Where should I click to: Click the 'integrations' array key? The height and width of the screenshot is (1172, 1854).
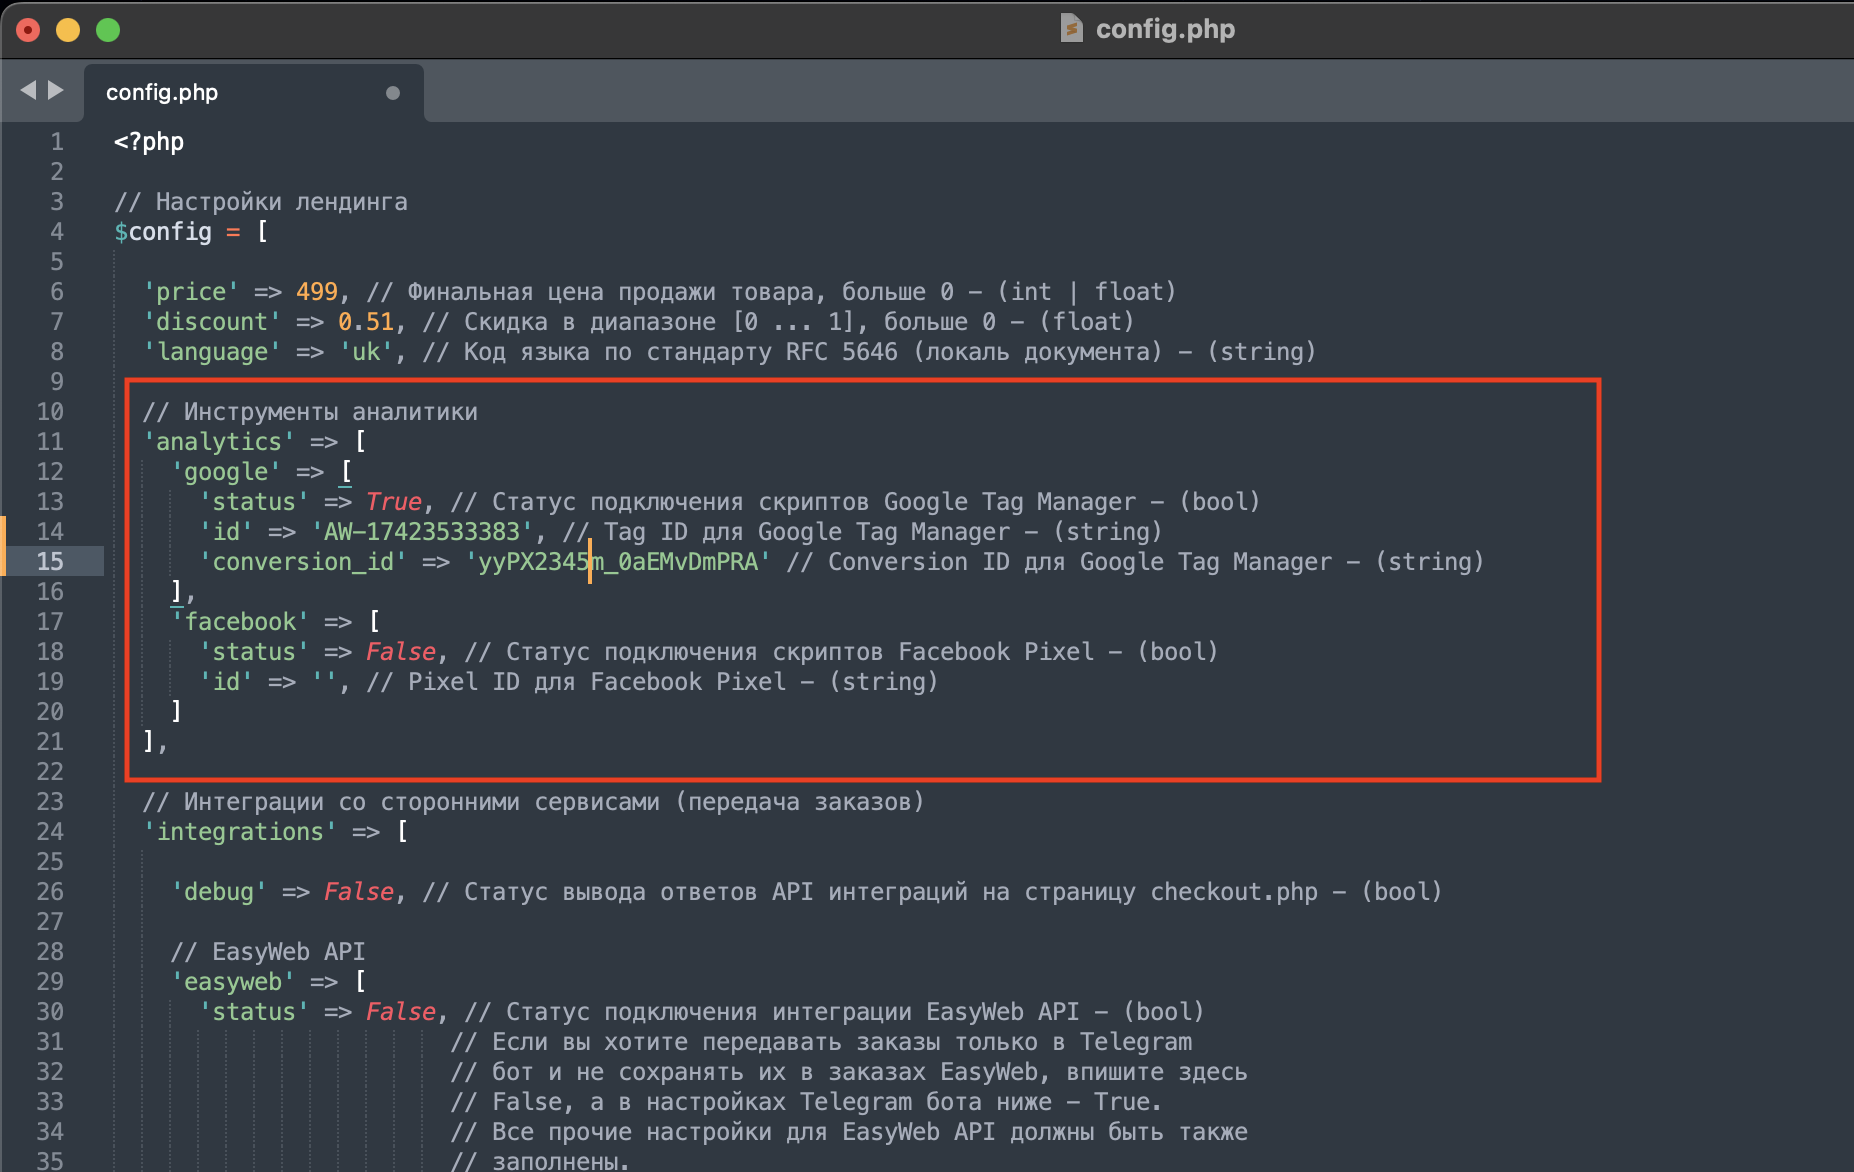click(240, 832)
